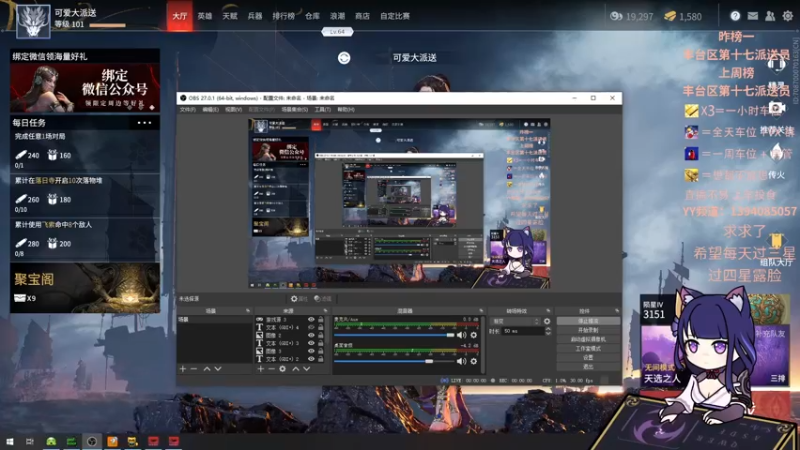Adjust the mic/Aux volume slider
800x450 pixels.
click(394, 335)
